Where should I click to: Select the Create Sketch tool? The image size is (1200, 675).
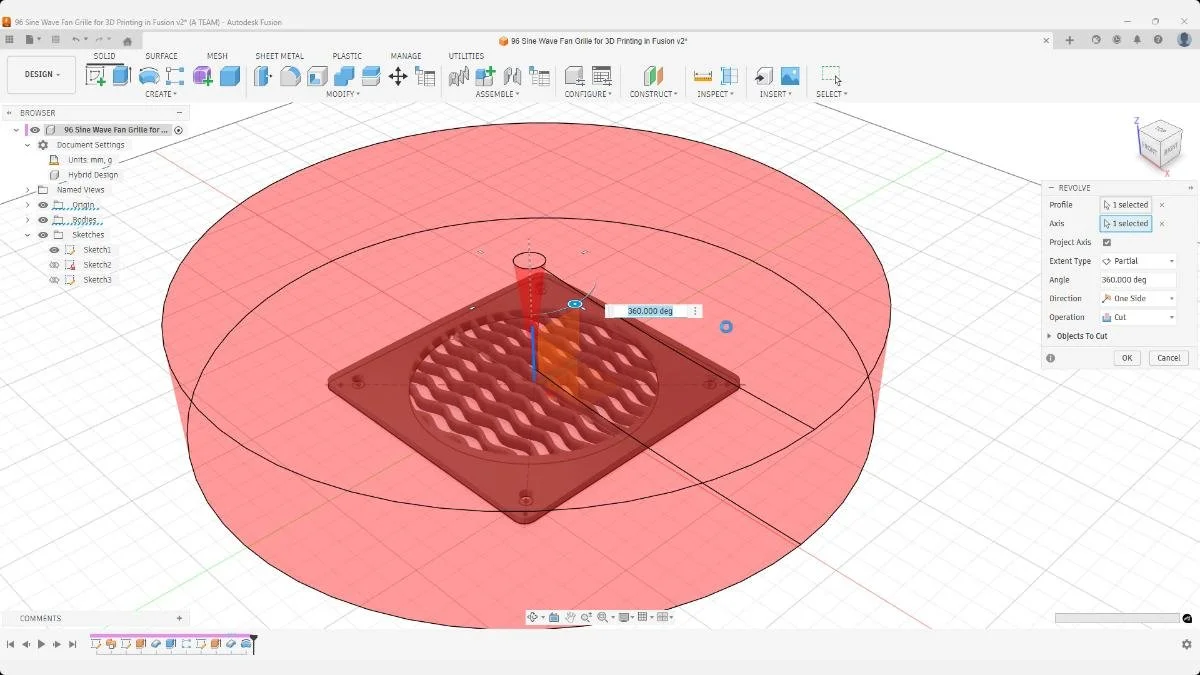pos(94,75)
